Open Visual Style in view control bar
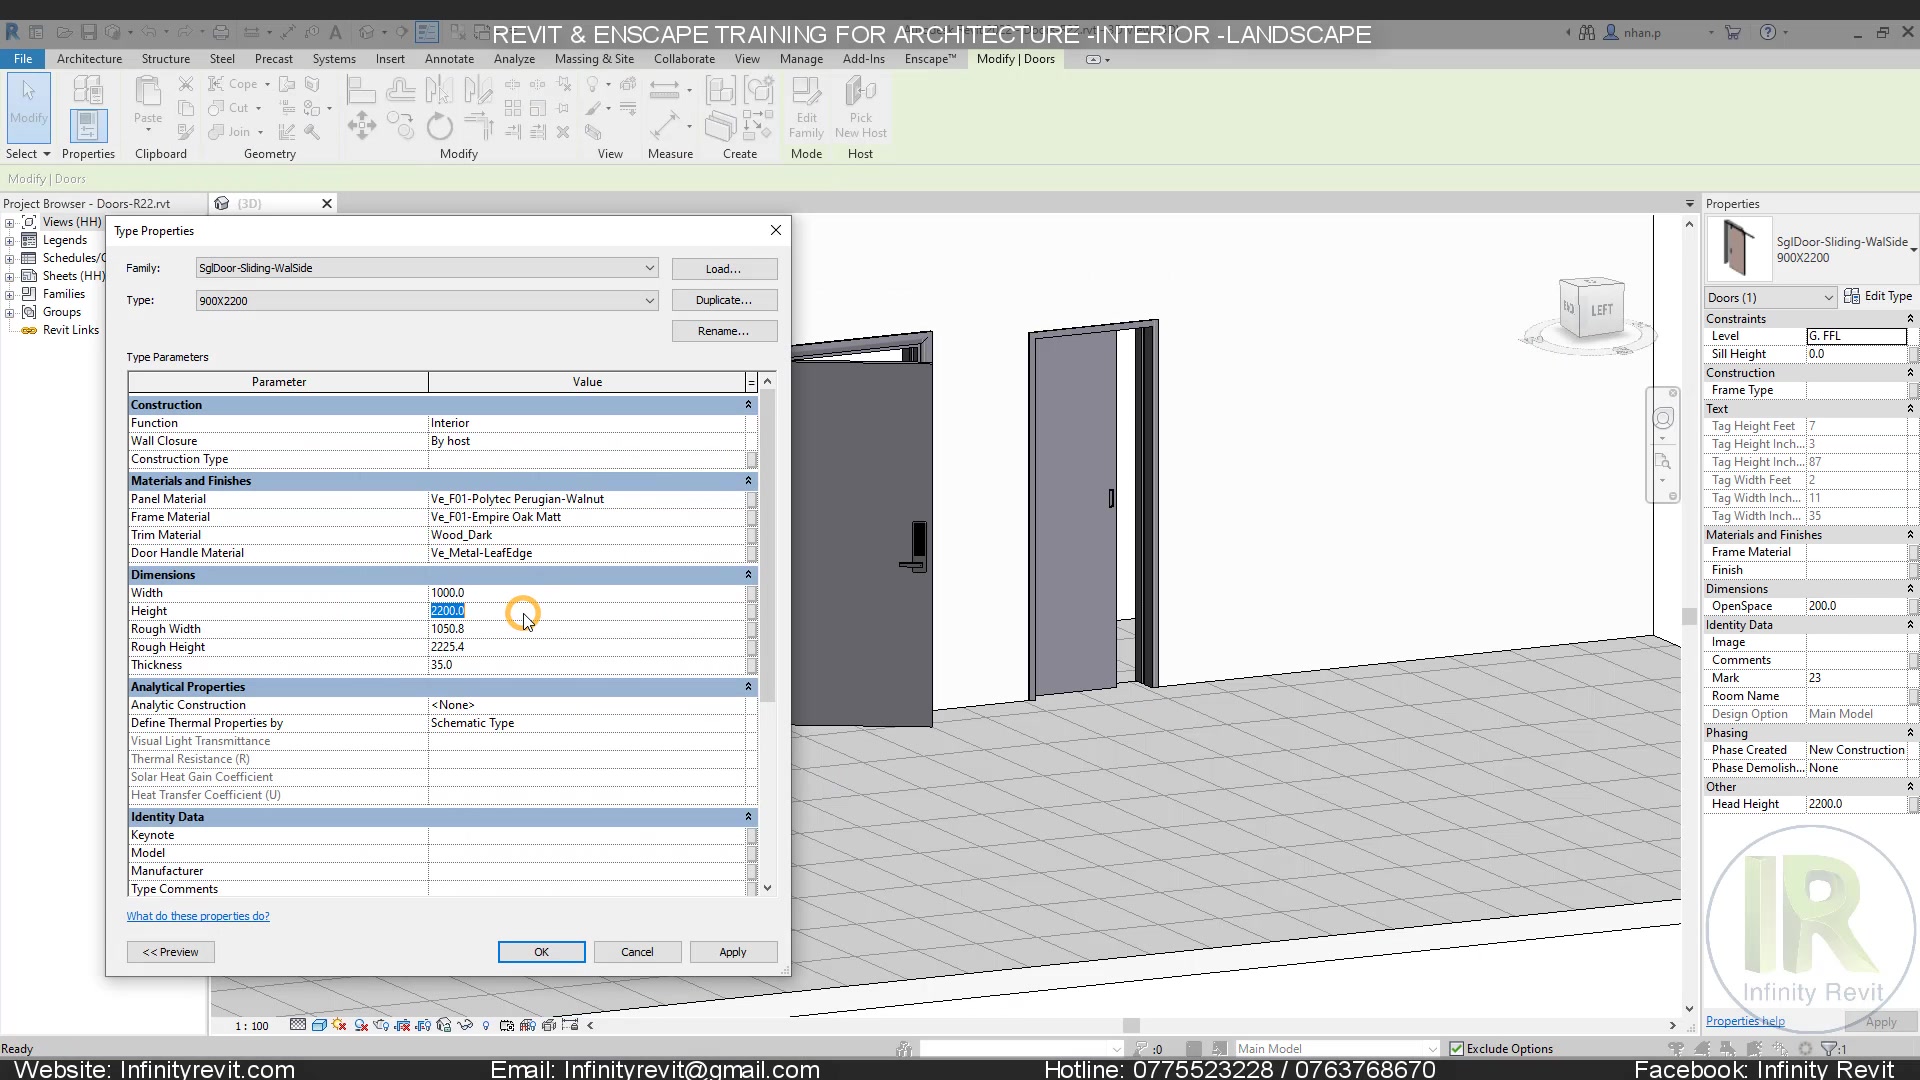The image size is (1920, 1080). coord(319,1025)
